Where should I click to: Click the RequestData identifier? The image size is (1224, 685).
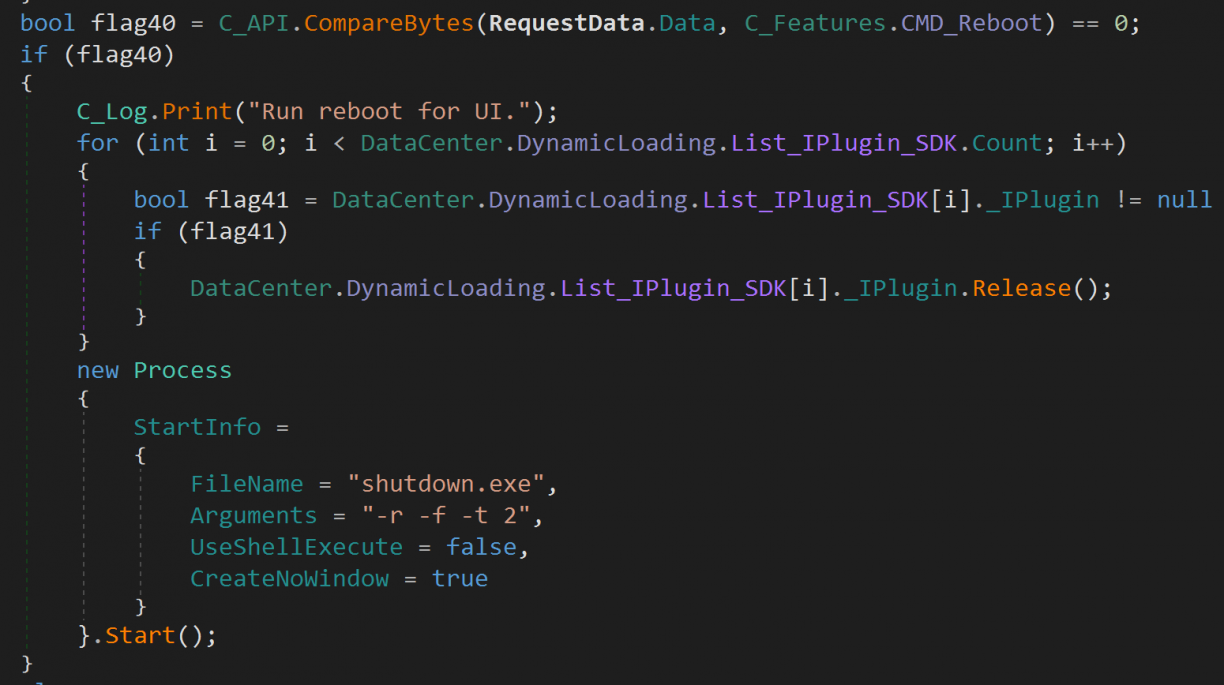[567, 23]
